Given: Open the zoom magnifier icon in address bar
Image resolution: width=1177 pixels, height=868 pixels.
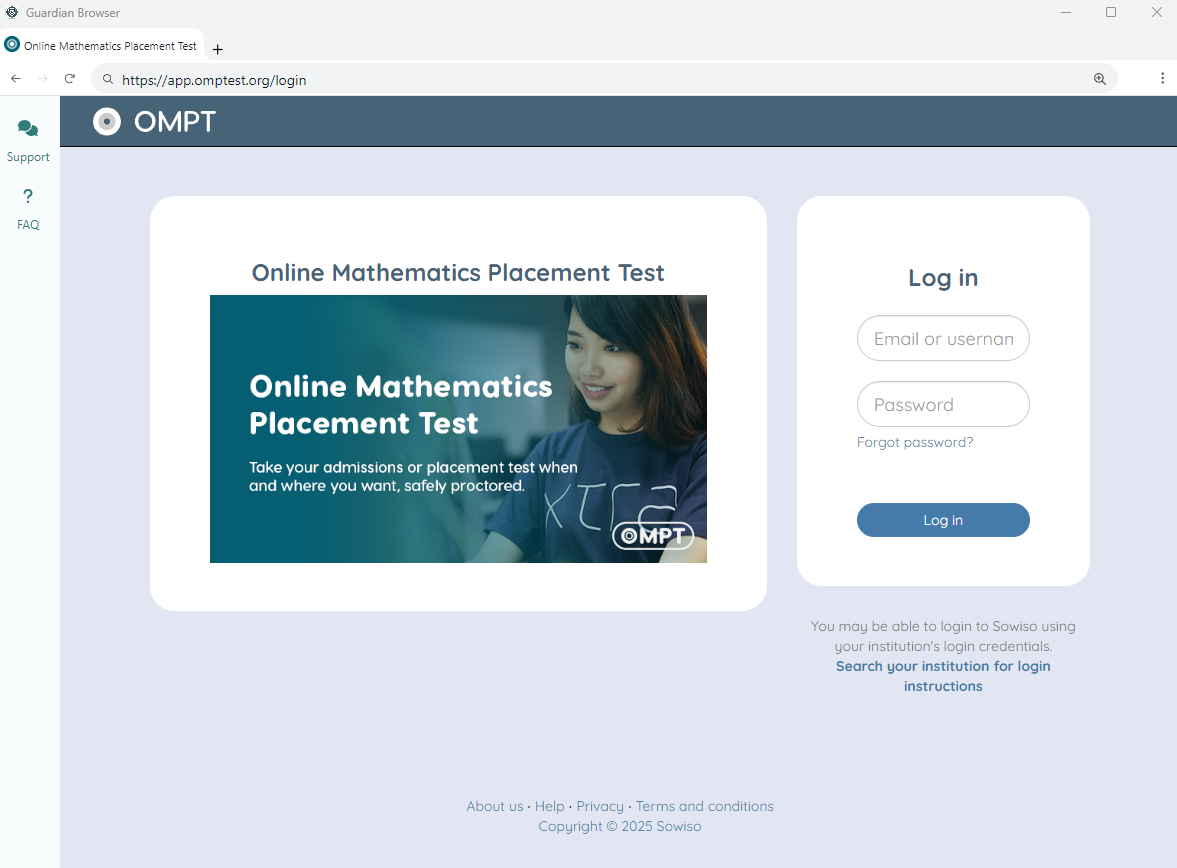Looking at the screenshot, I should (x=1100, y=78).
